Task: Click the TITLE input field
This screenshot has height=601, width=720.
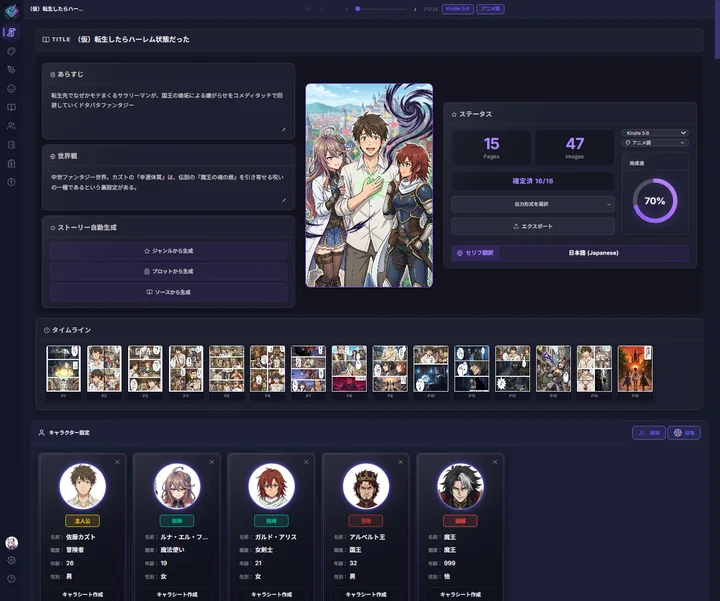Action: click(370, 39)
